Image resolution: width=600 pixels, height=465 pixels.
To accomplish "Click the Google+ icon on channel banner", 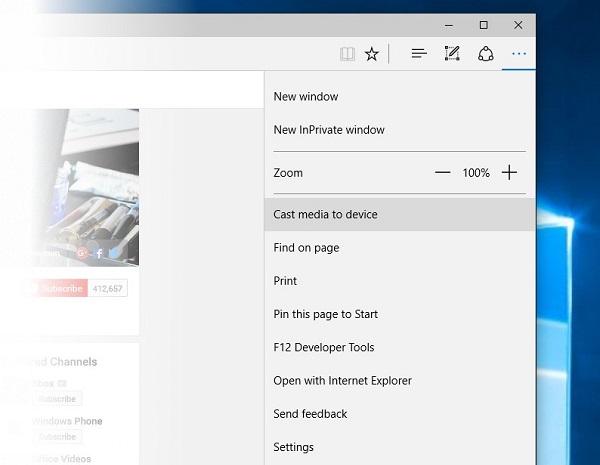I will click(82, 253).
